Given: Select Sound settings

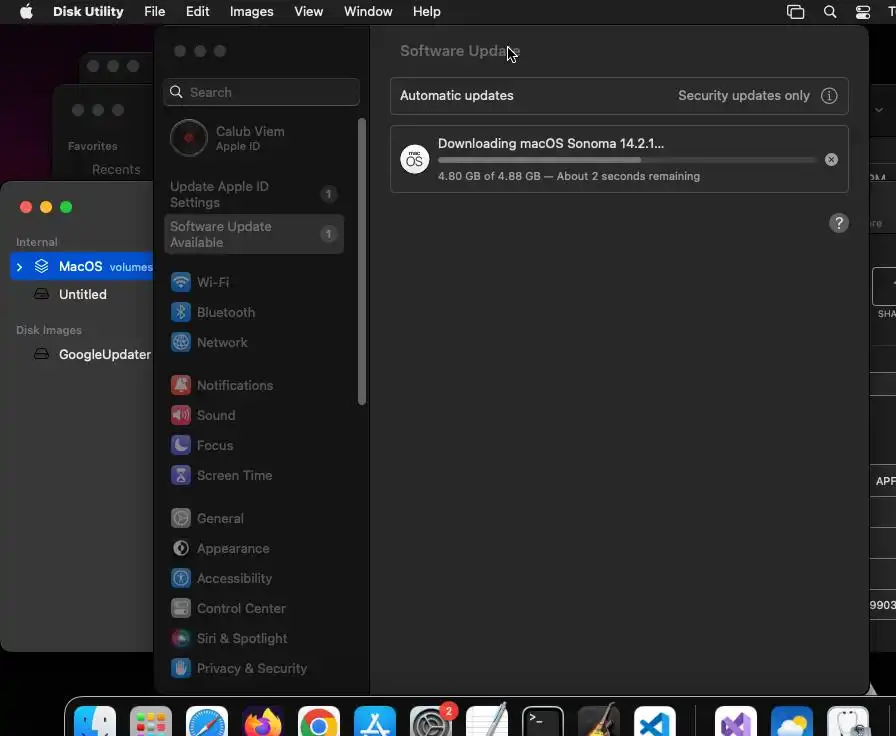Looking at the screenshot, I should pyautogui.click(x=203, y=415).
